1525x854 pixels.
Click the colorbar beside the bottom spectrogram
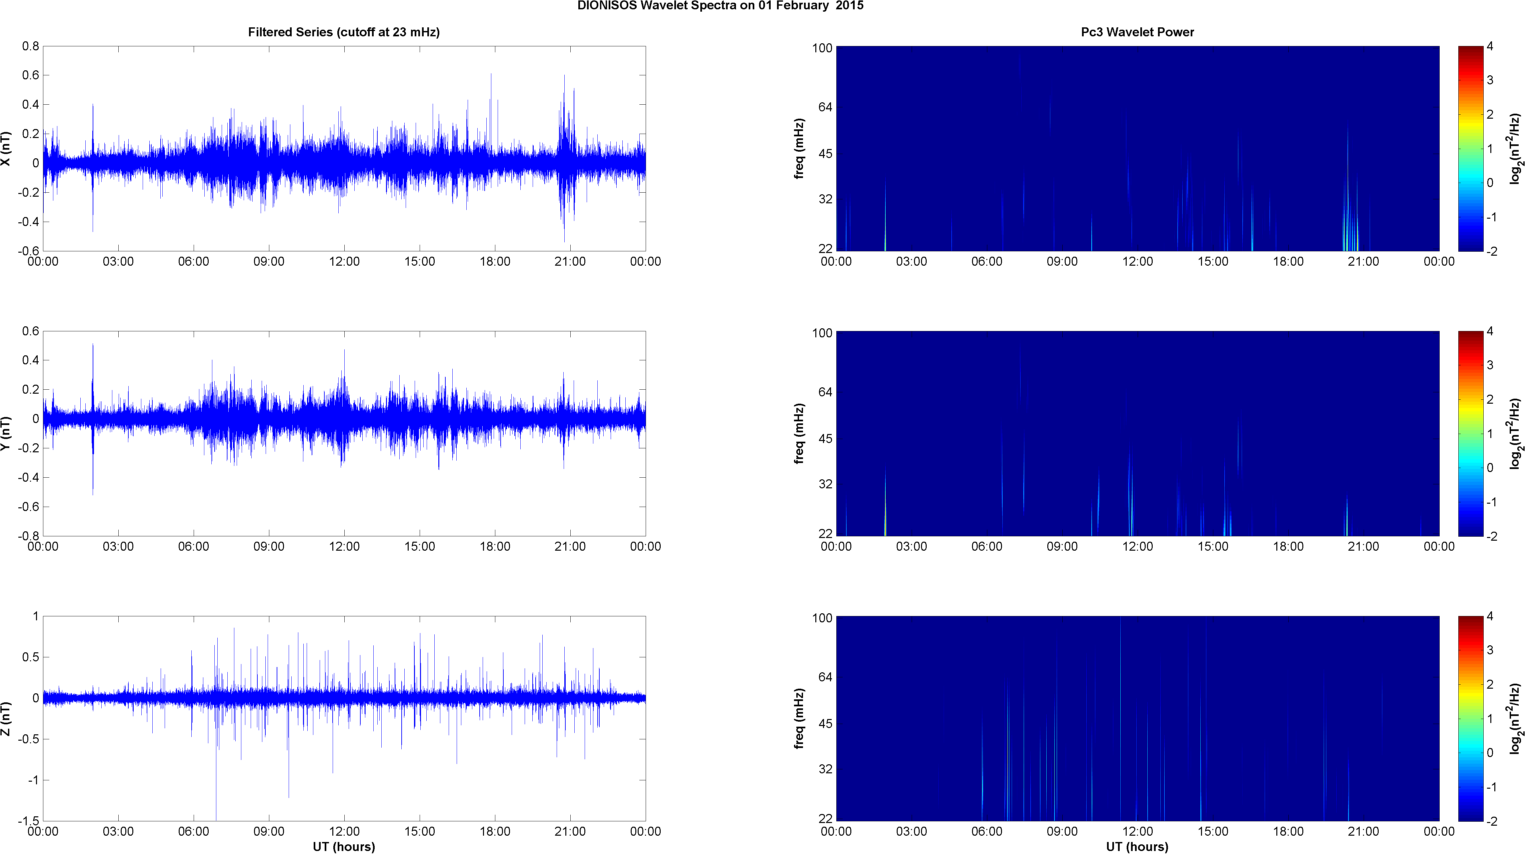pos(1470,718)
